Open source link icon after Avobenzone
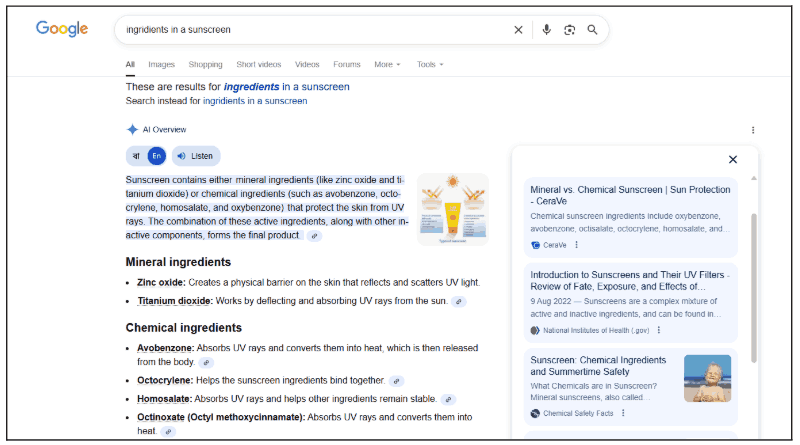800x445 pixels. point(206,363)
